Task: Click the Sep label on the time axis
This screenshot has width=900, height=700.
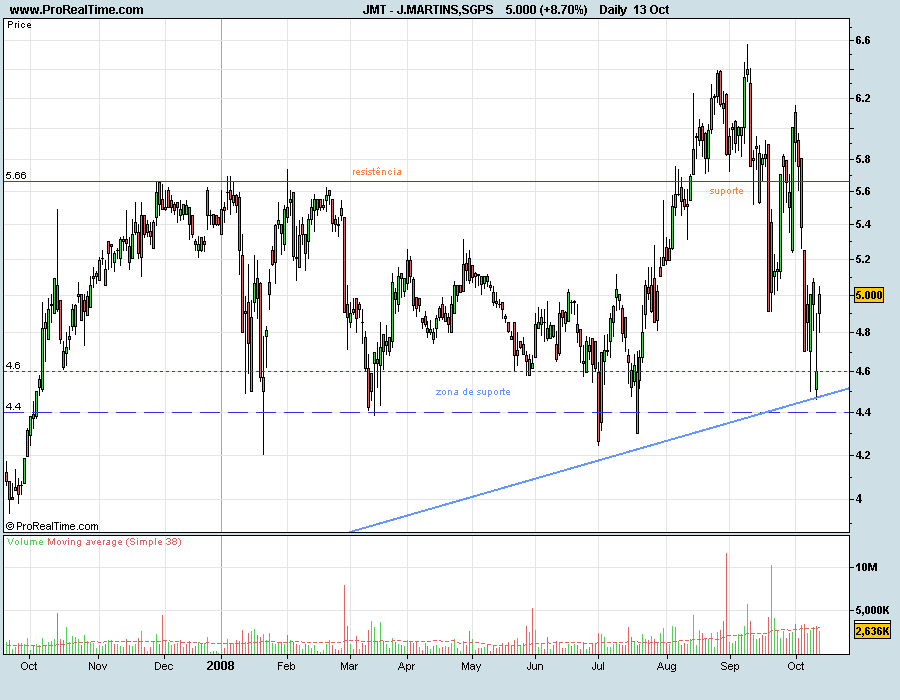Action: 730,666
